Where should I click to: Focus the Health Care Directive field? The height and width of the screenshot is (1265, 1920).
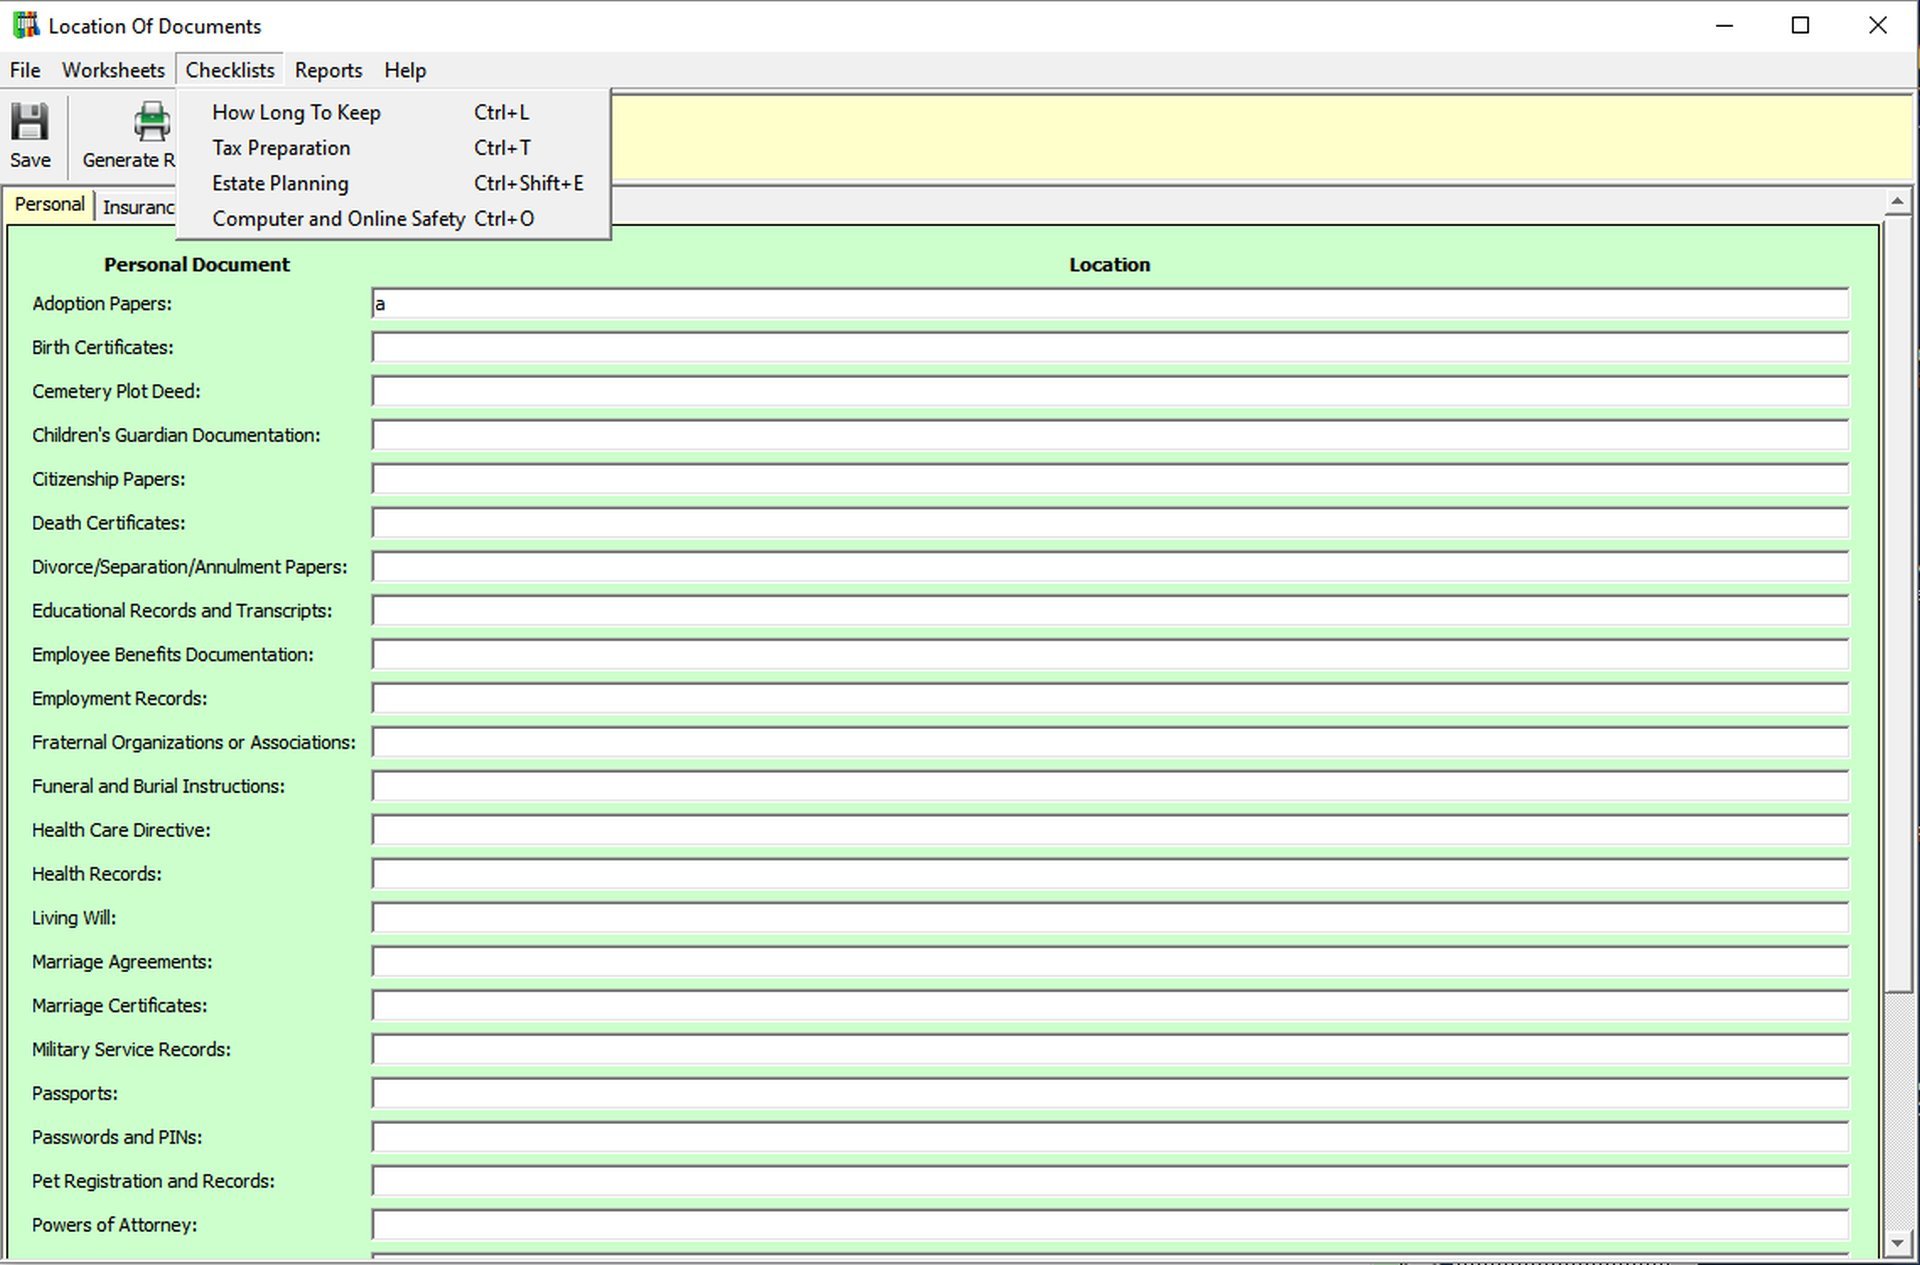click(1110, 830)
